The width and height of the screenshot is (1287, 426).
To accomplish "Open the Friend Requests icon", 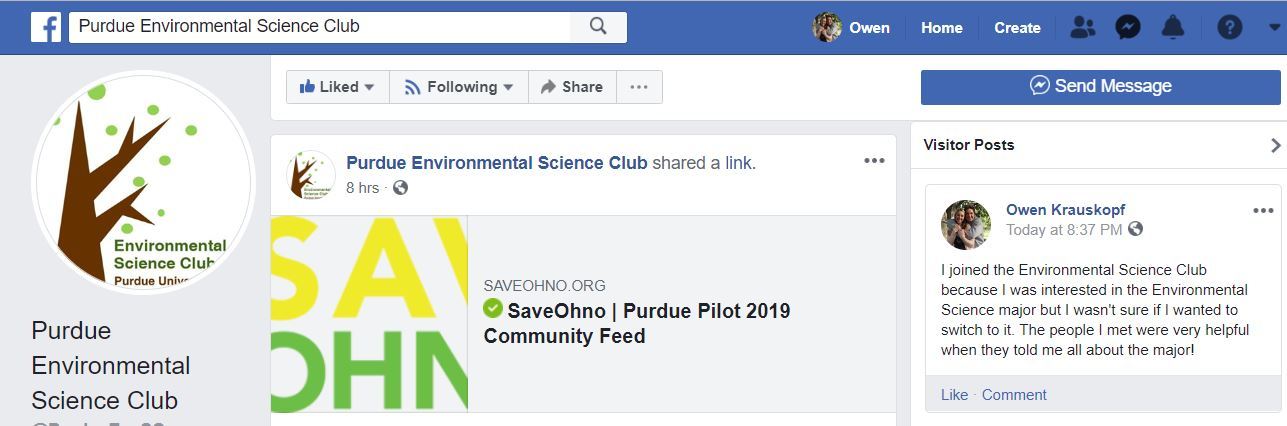I will point(1082,27).
